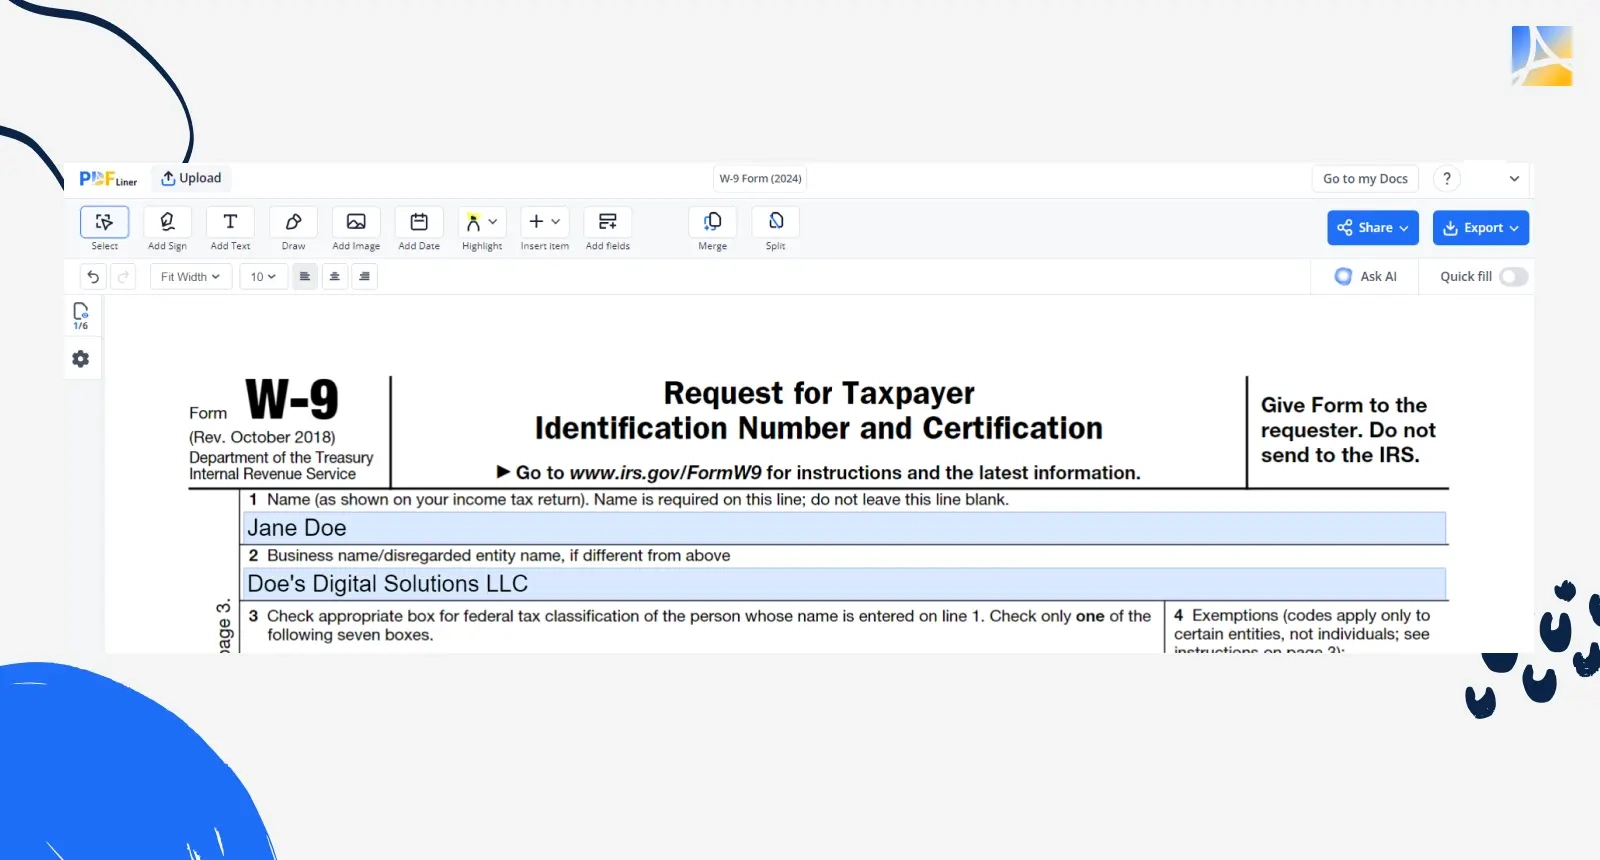Click the Merge documents icon
The width and height of the screenshot is (1600, 860).
tap(713, 222)
